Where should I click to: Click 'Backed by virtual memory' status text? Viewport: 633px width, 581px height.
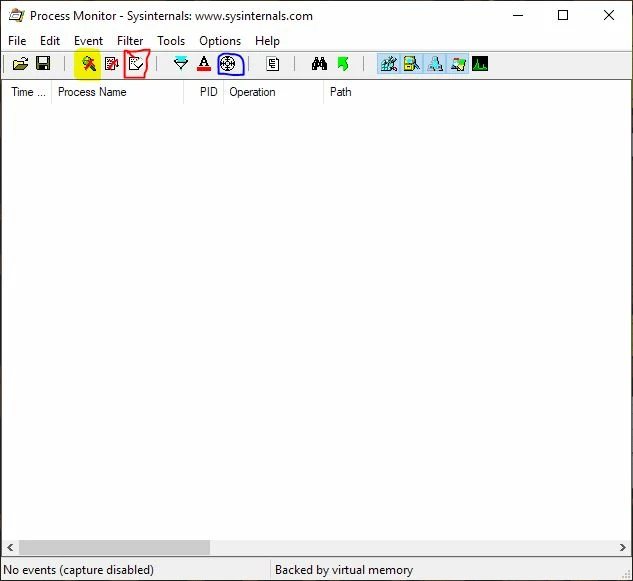tap(344, 570)
